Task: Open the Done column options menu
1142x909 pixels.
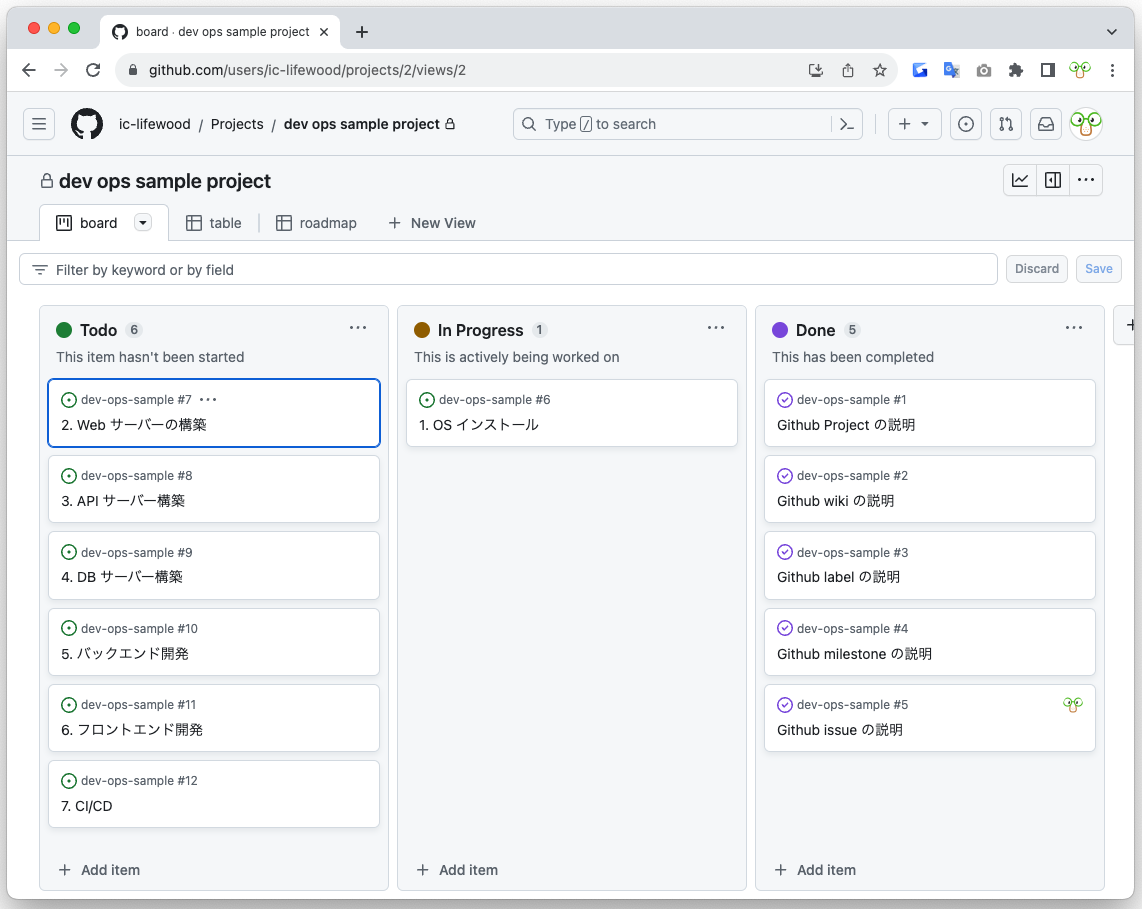Action: point(1074,328)
